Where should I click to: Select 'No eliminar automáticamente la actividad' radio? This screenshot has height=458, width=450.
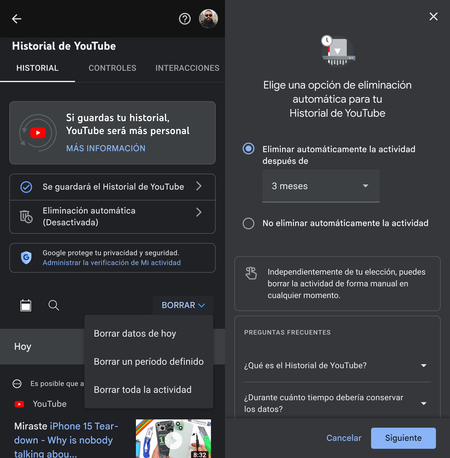(x=248, y=223)
